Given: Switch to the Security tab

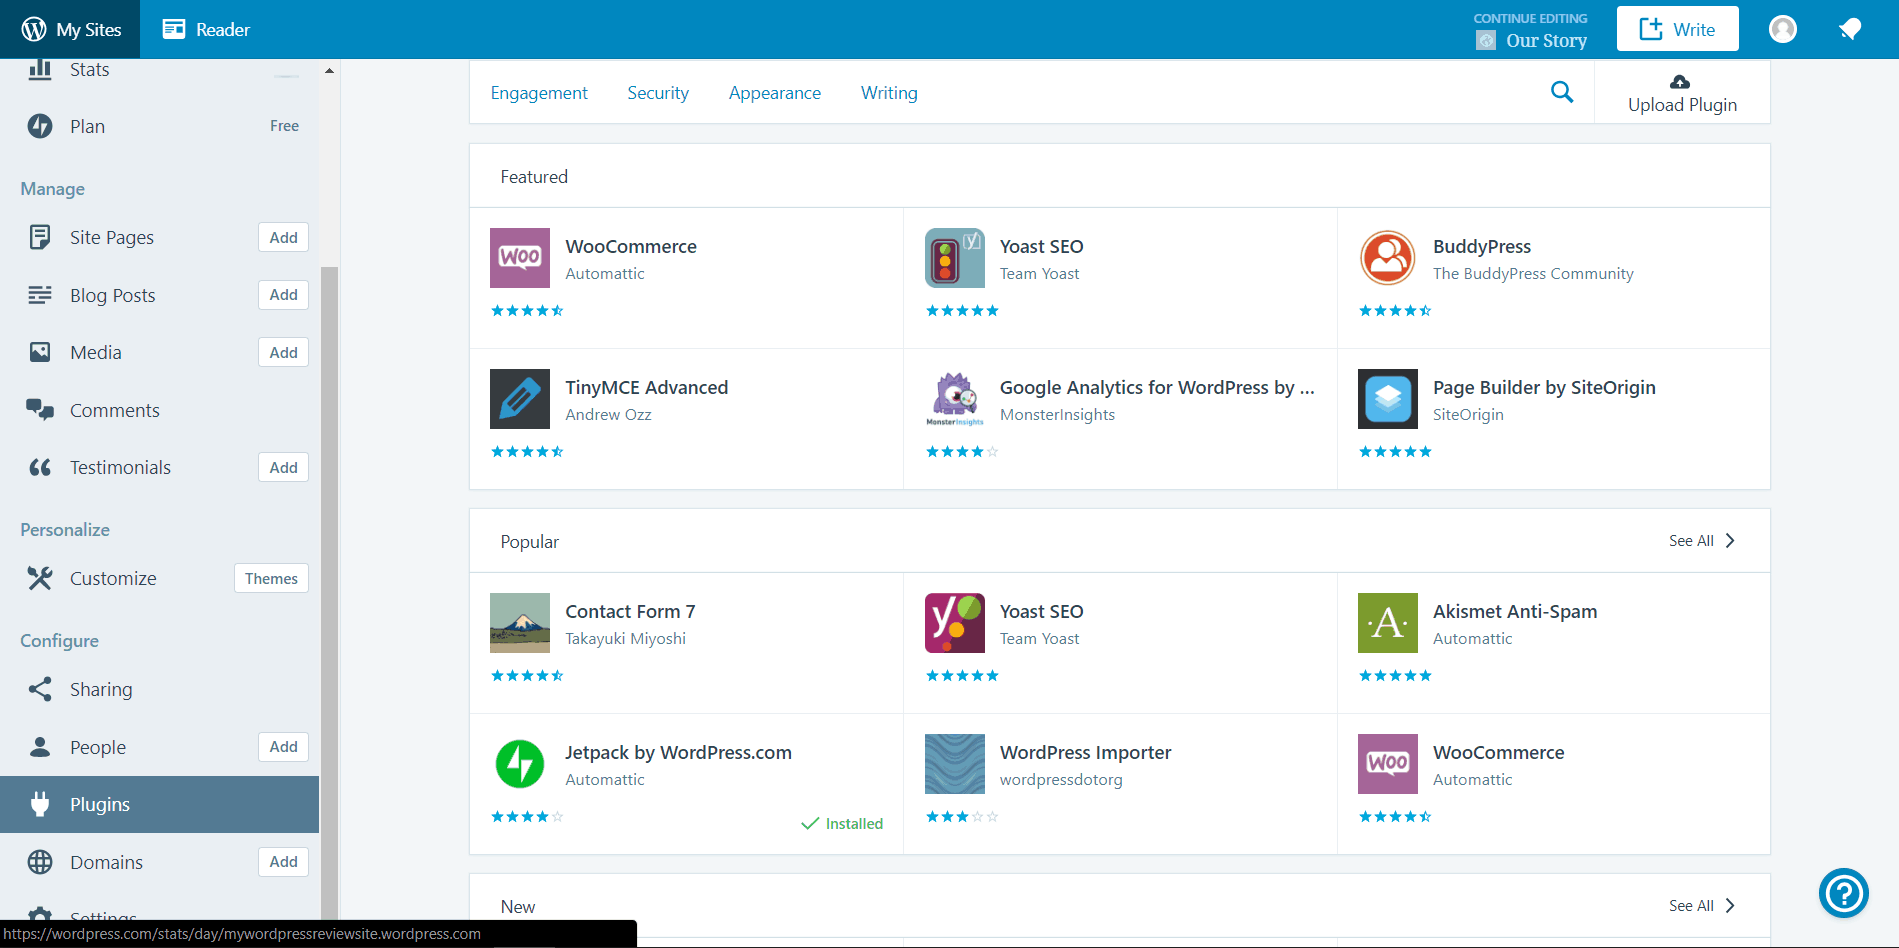Looking at the screenshot, I should (658, 92).
